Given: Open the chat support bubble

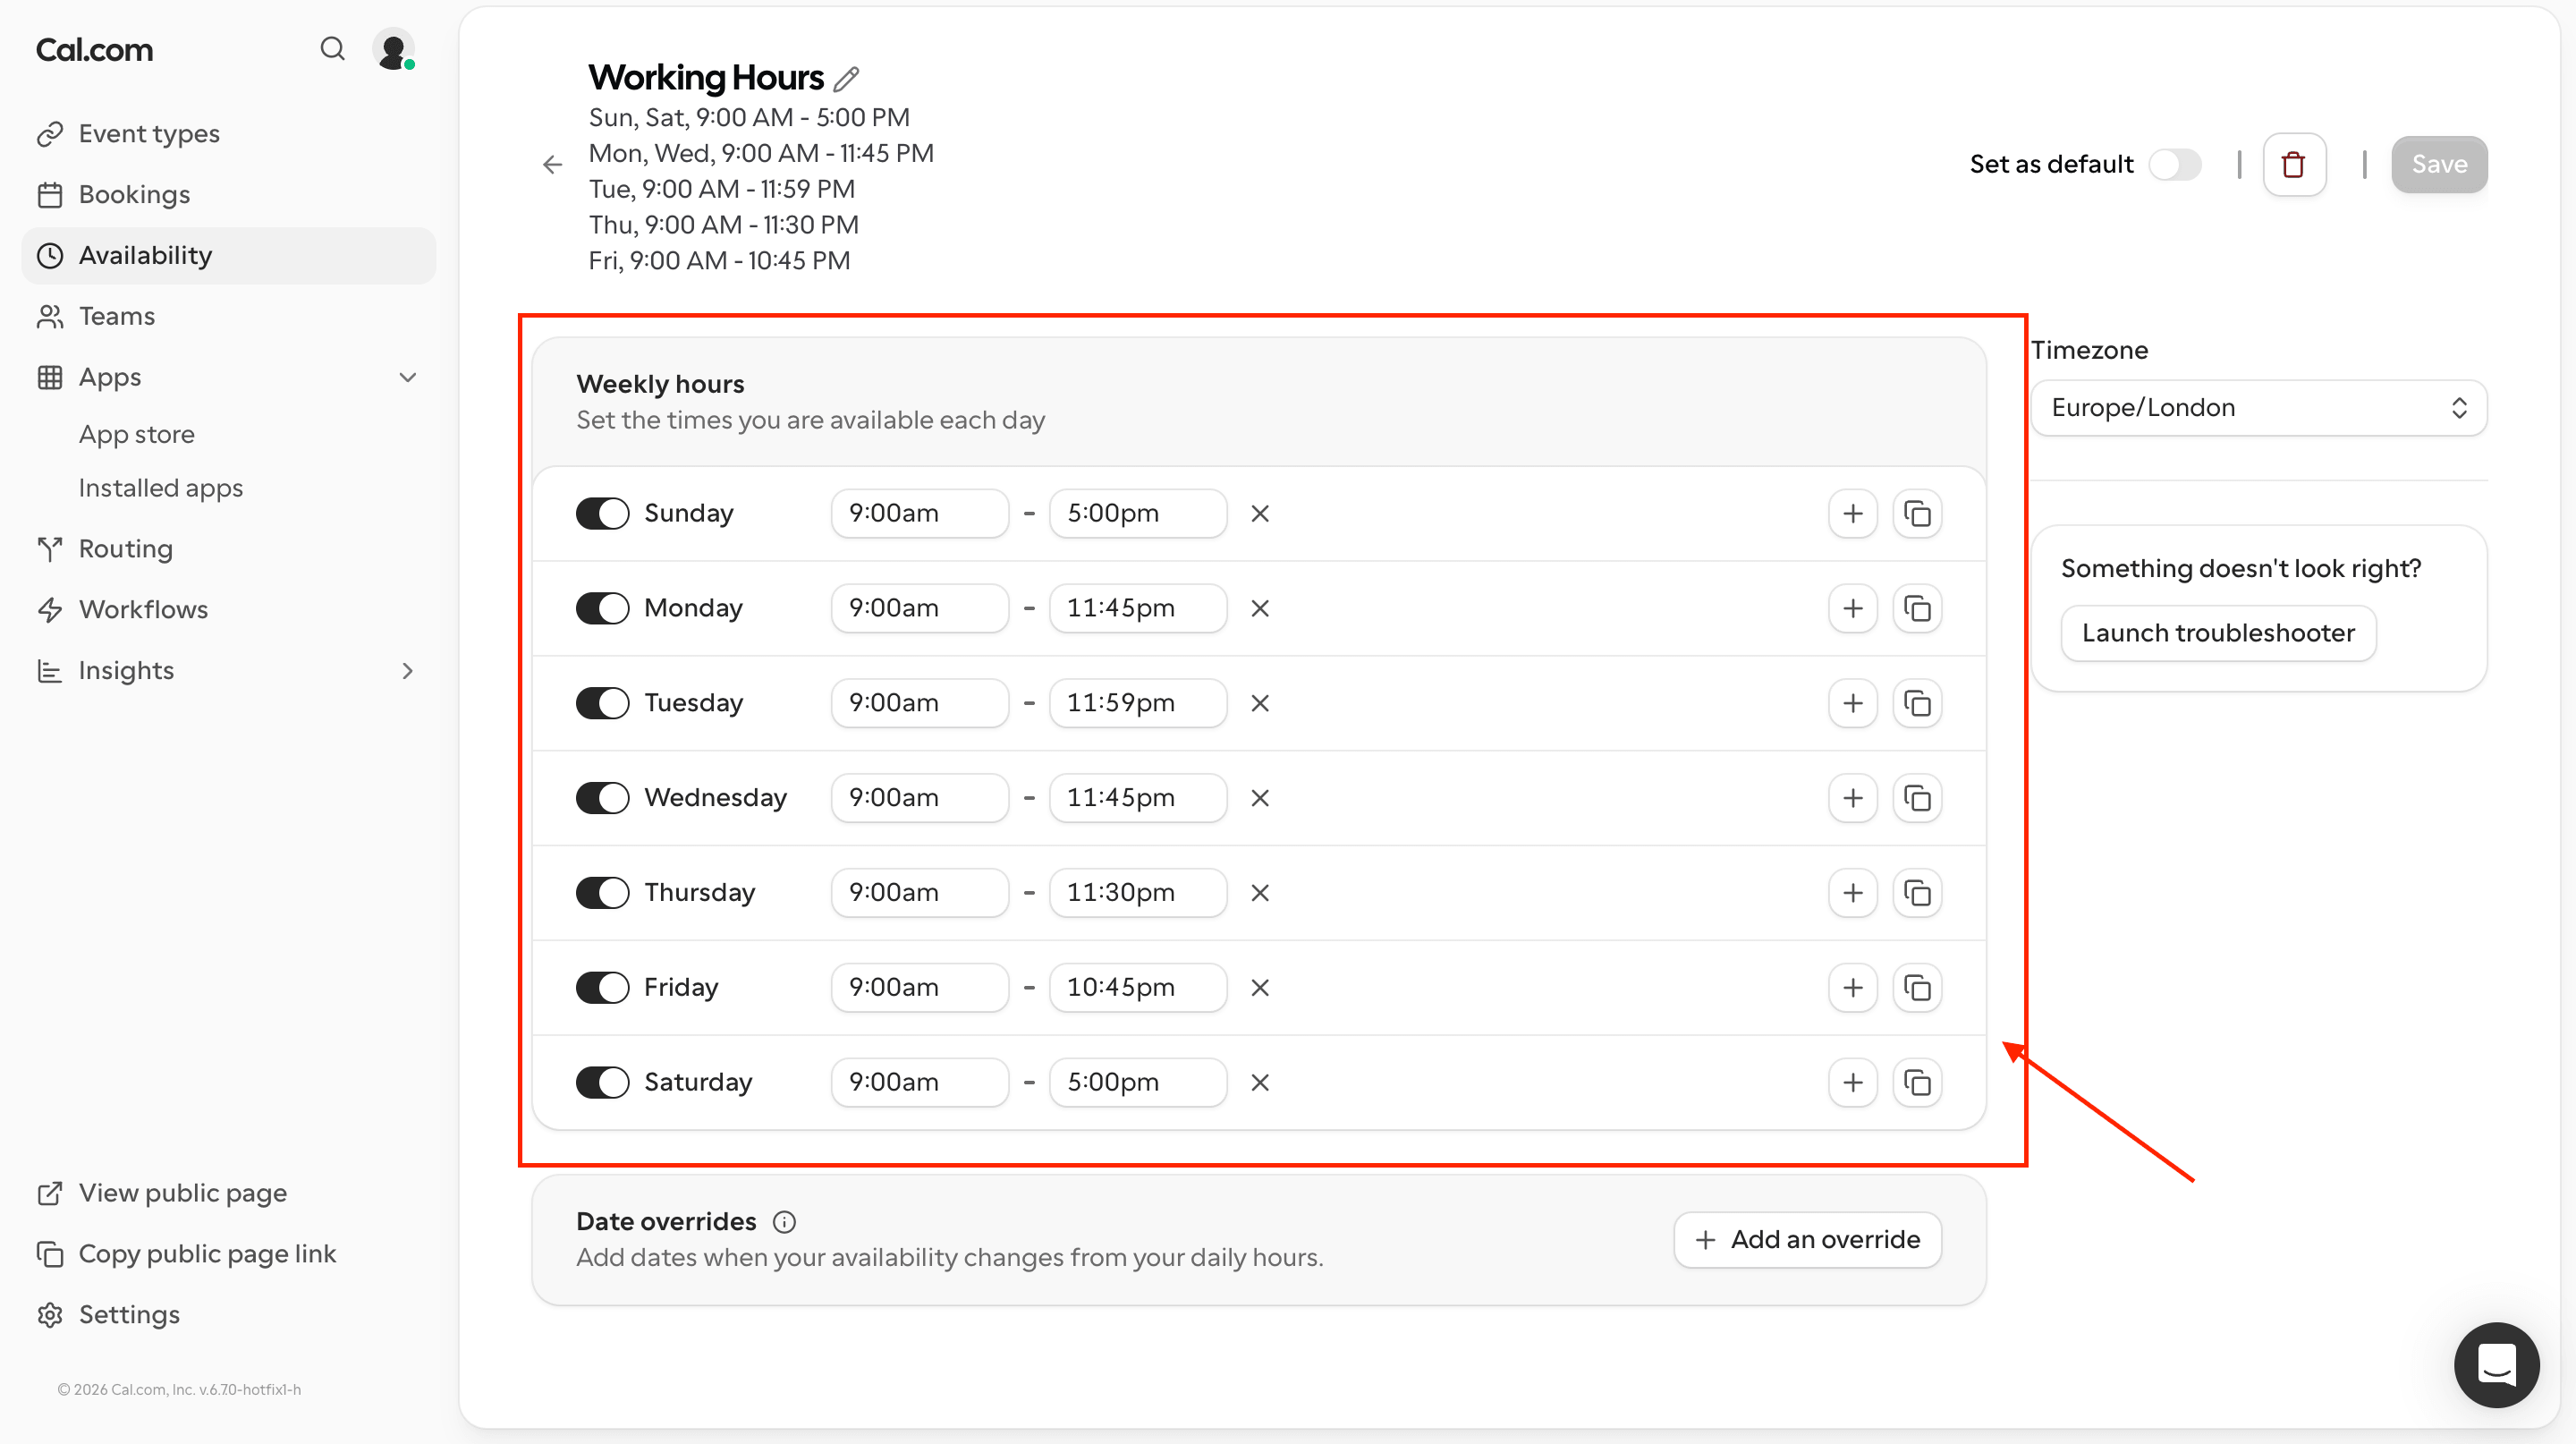Looking at the screenshot, I should [x=2496, y=1364].
